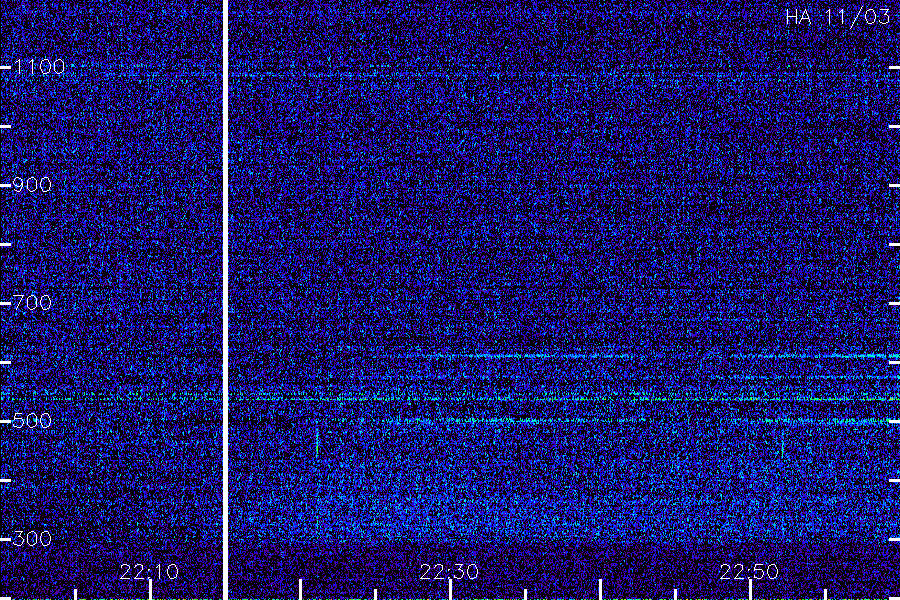Click the white vertical time marker line
The width and height of the screenshot is (900, 600).
[225, 300]
